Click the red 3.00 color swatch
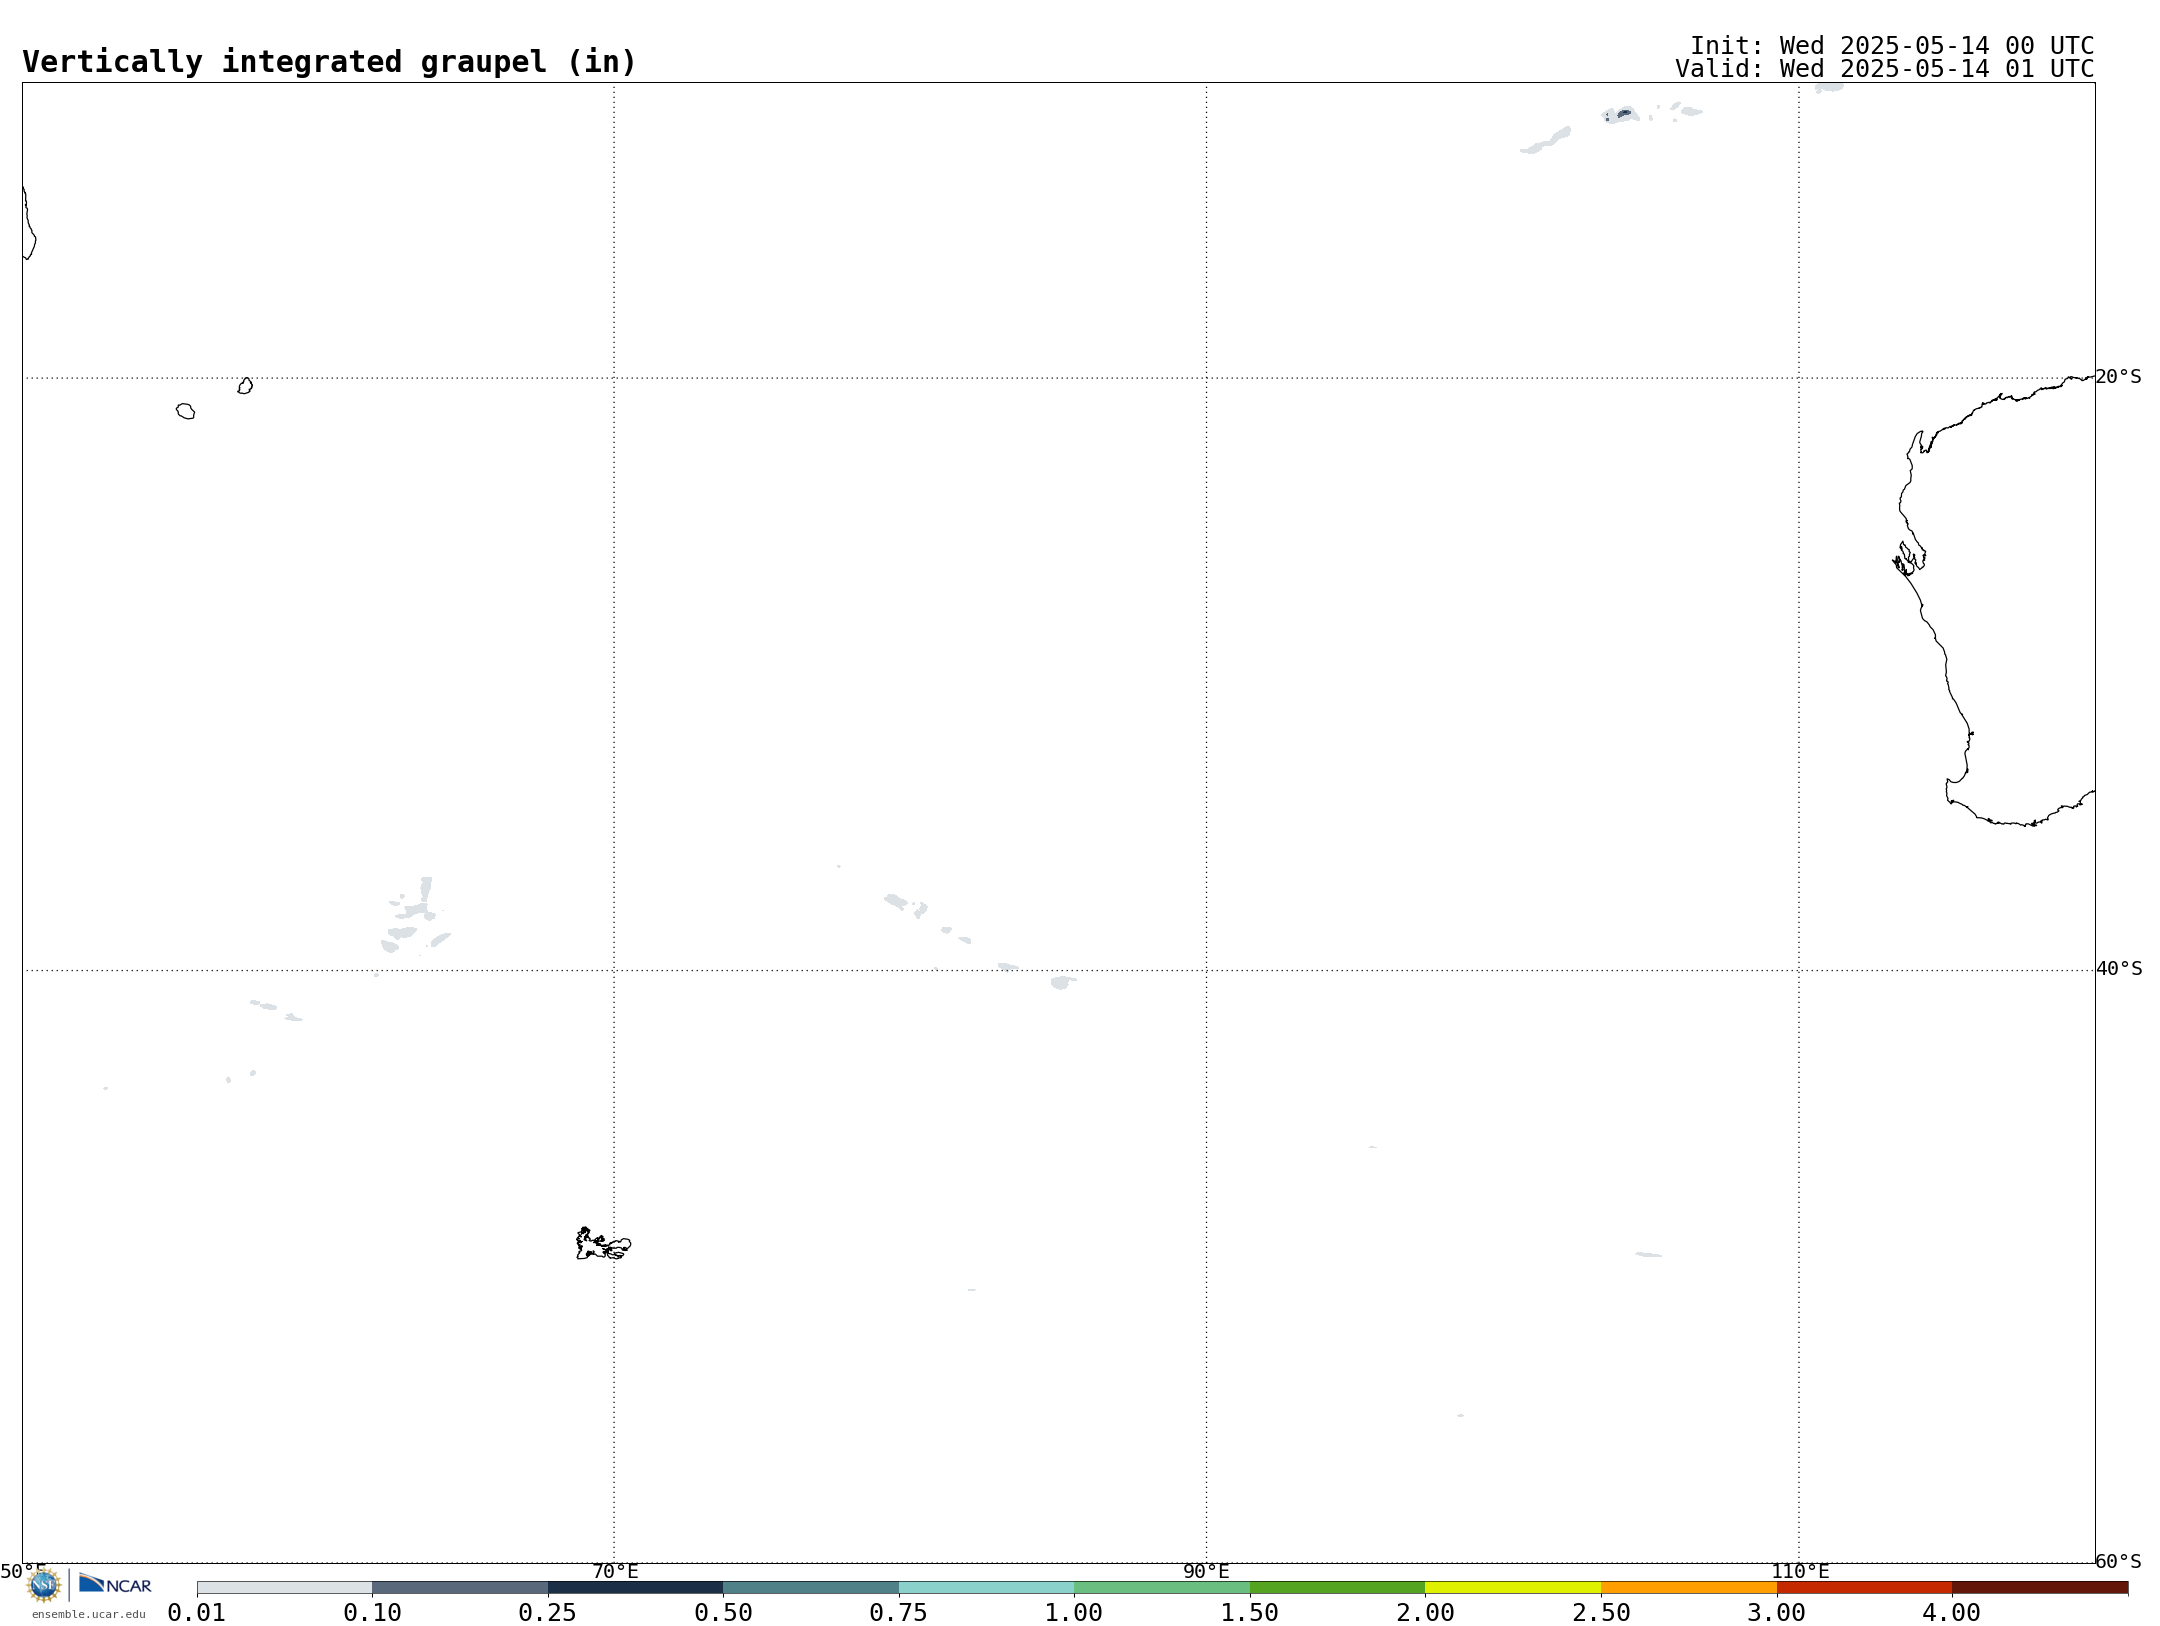The image size is (2160, 1626). tap(1864, 1587)
